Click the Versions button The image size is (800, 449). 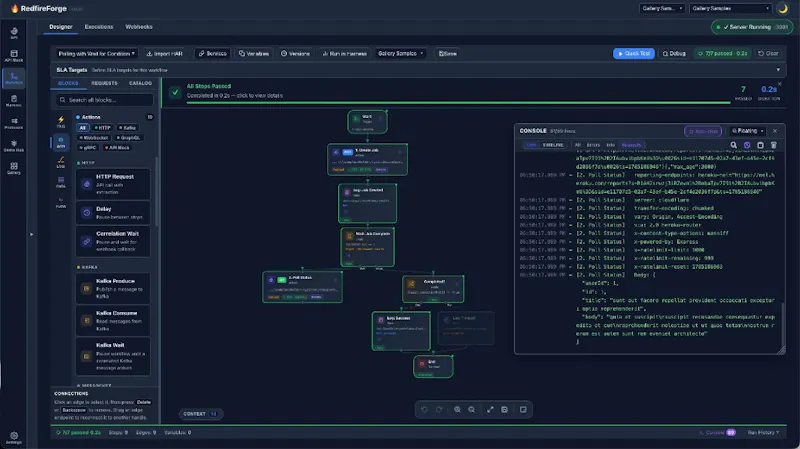coord(295,54)
